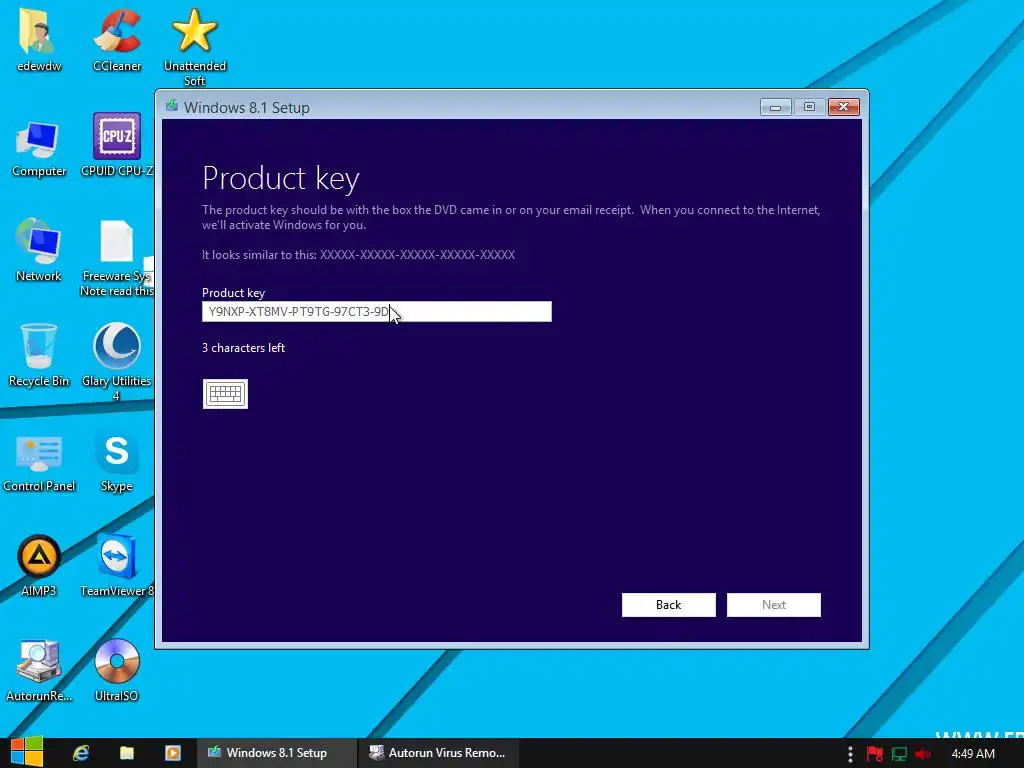Screen dimensions: 1024x768
Task: Close the Windows 8.1 Setup window
Action: pyautogui.click(x=844, y=107)
